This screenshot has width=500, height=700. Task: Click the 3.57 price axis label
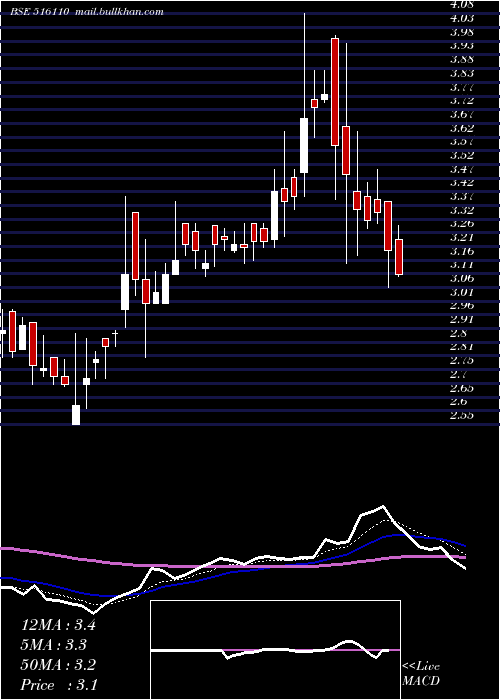tap(461, 142)
